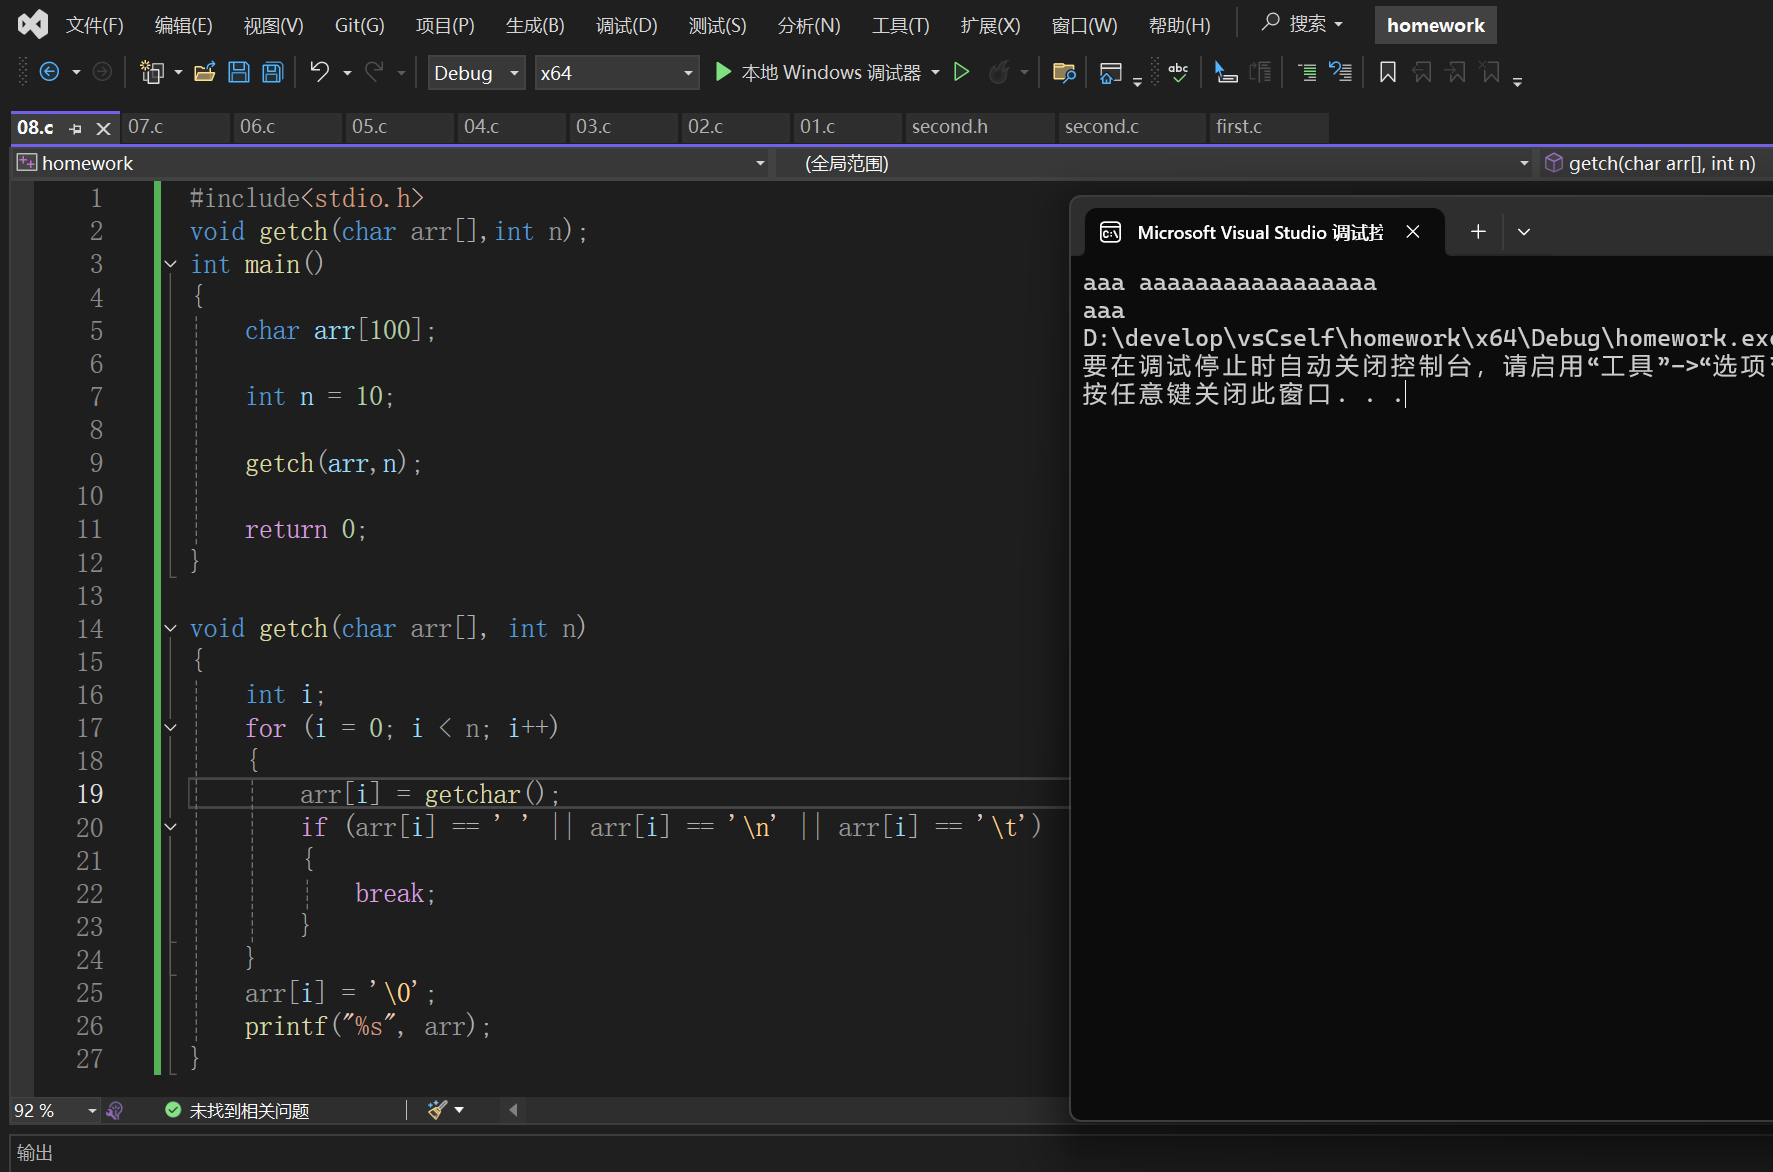This screenshot has width=1773, height=1172.
Task: Click the comment out selected lines icon
Action: [x=1306, y=72]
